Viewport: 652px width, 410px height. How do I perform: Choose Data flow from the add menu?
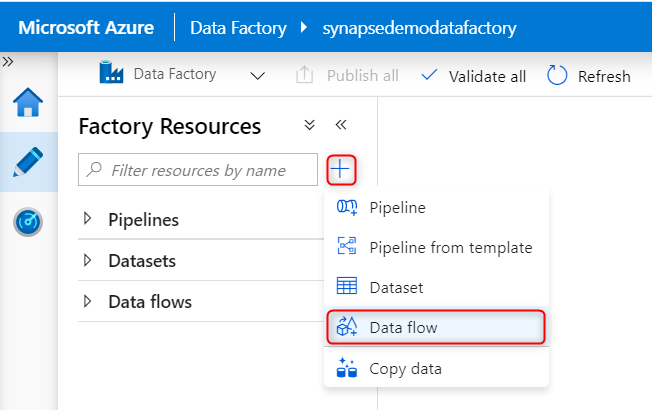(436, 327)
